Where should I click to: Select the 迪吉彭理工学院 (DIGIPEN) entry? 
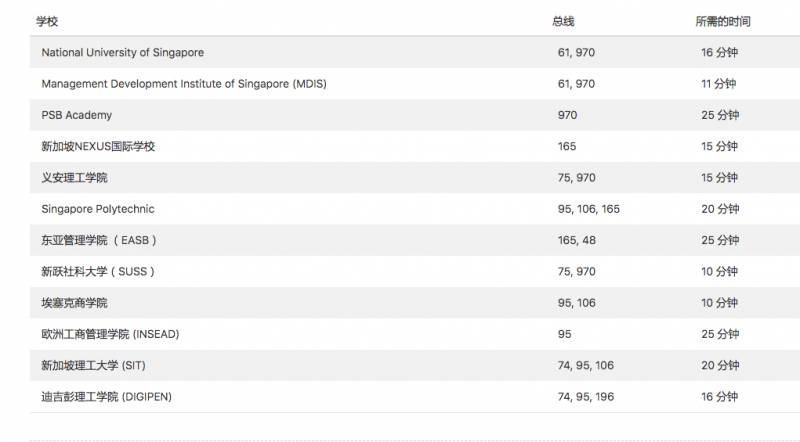107,397
